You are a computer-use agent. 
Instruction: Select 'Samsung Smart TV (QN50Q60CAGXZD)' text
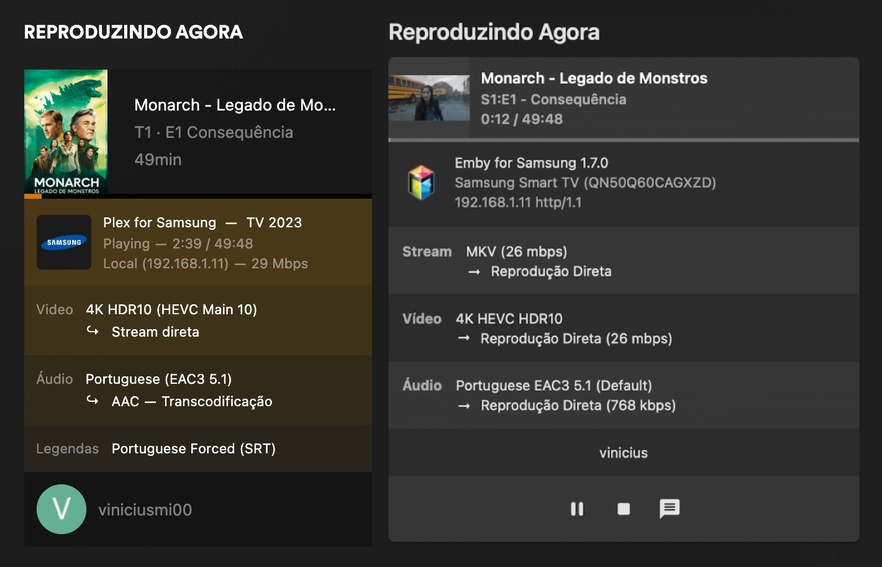(x=585, y=183)
